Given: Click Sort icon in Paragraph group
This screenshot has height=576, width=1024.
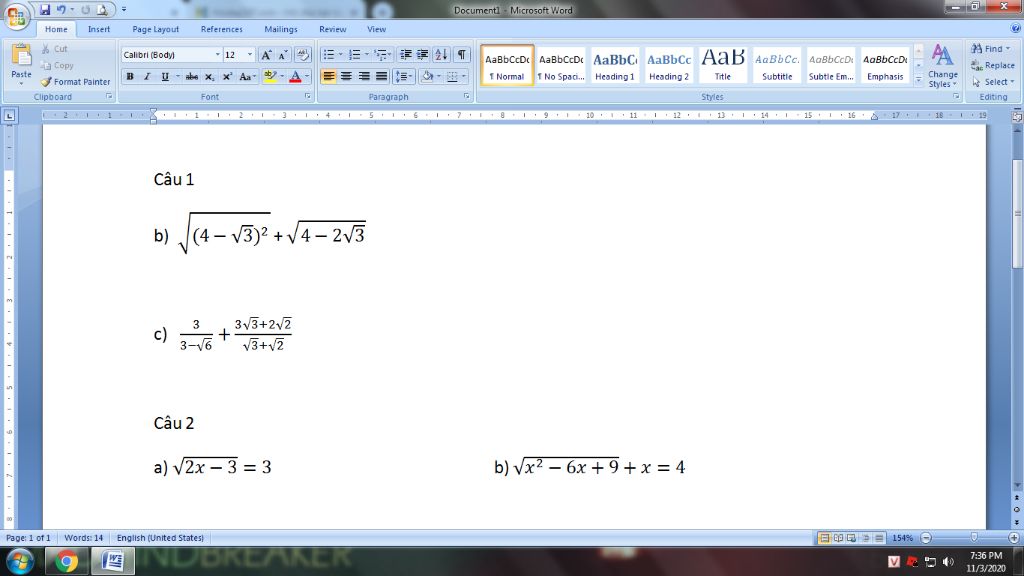Looking at the screenshot, I should 441,55.
